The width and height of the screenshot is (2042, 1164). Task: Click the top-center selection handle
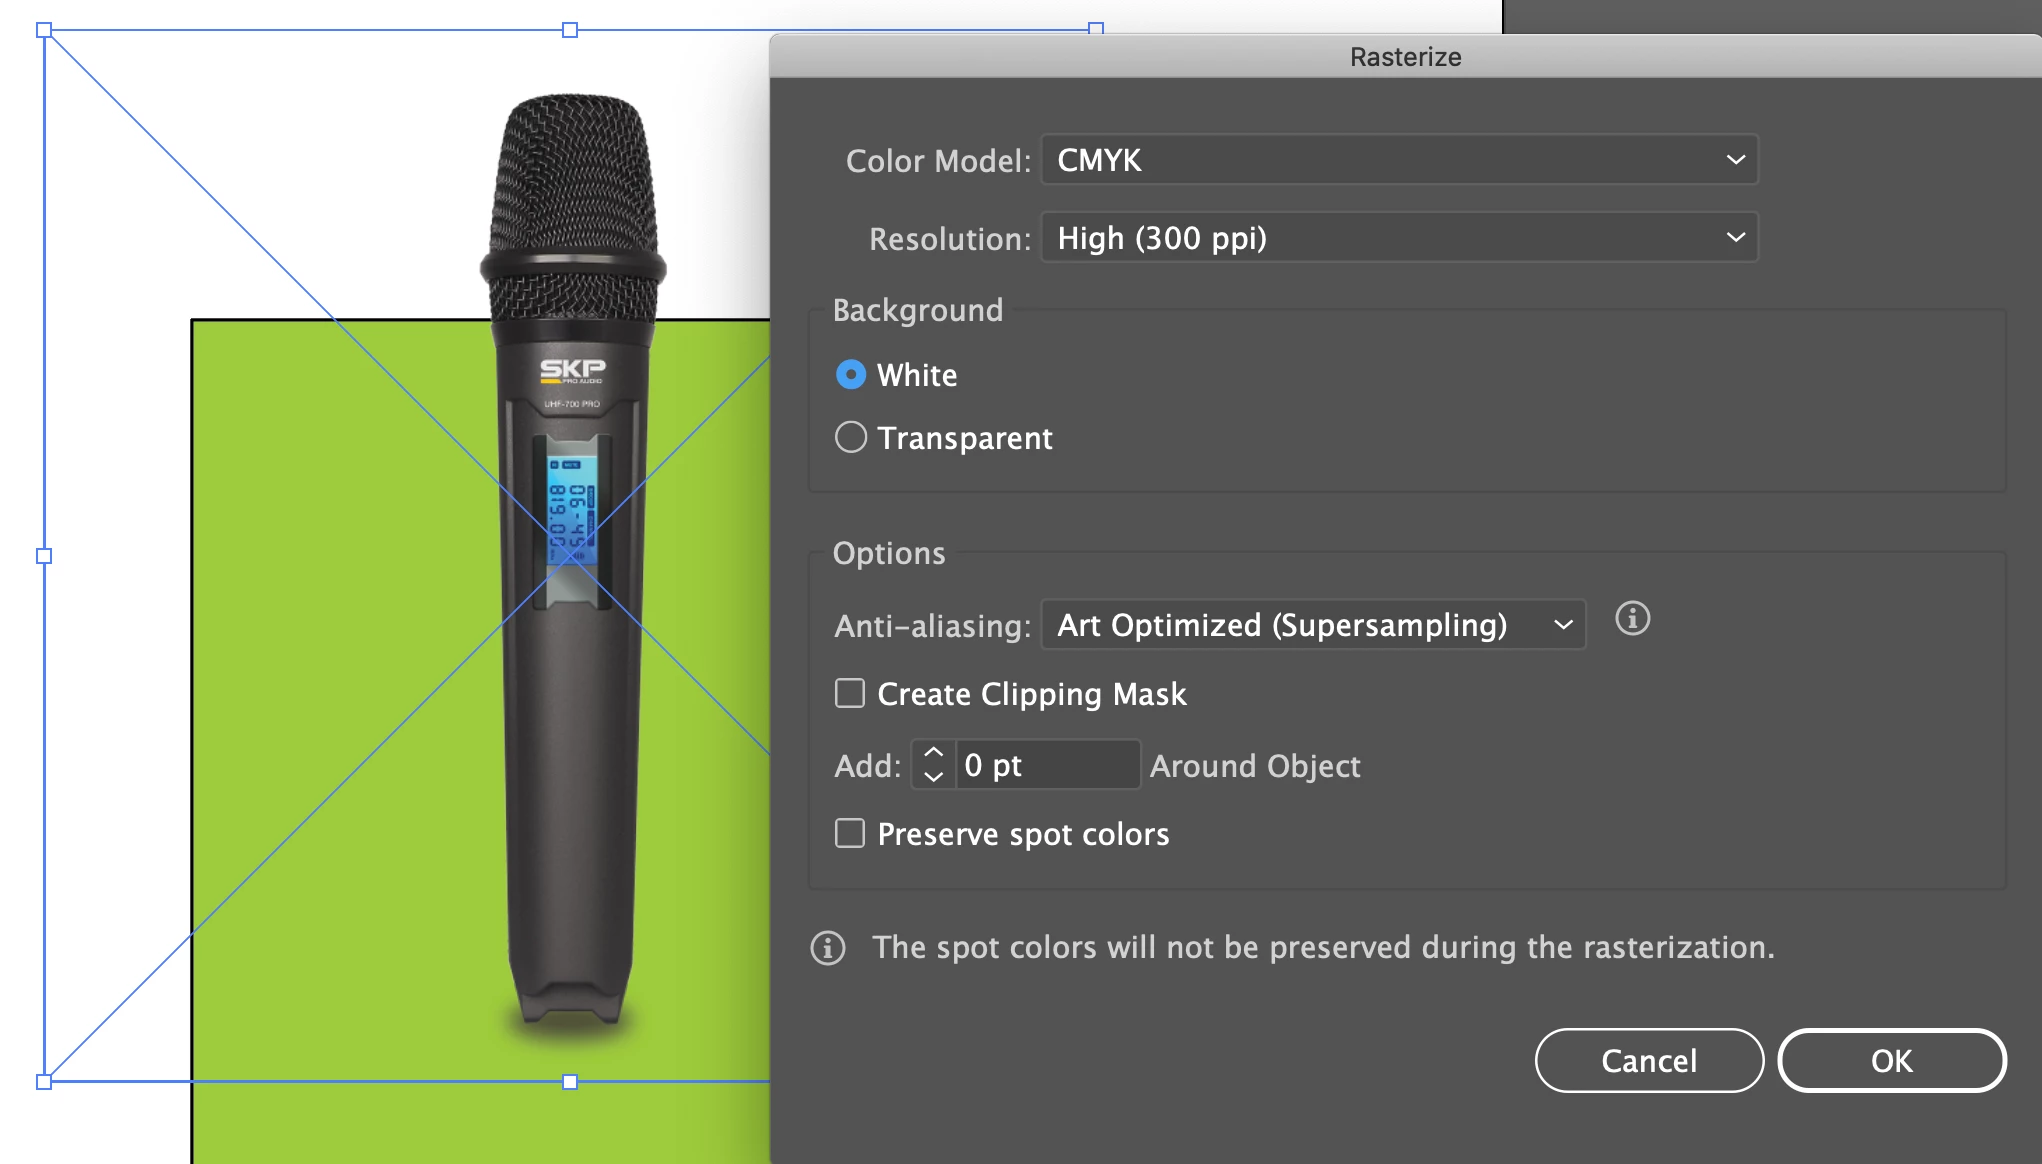pyautogui.click(x=570, y=30)
